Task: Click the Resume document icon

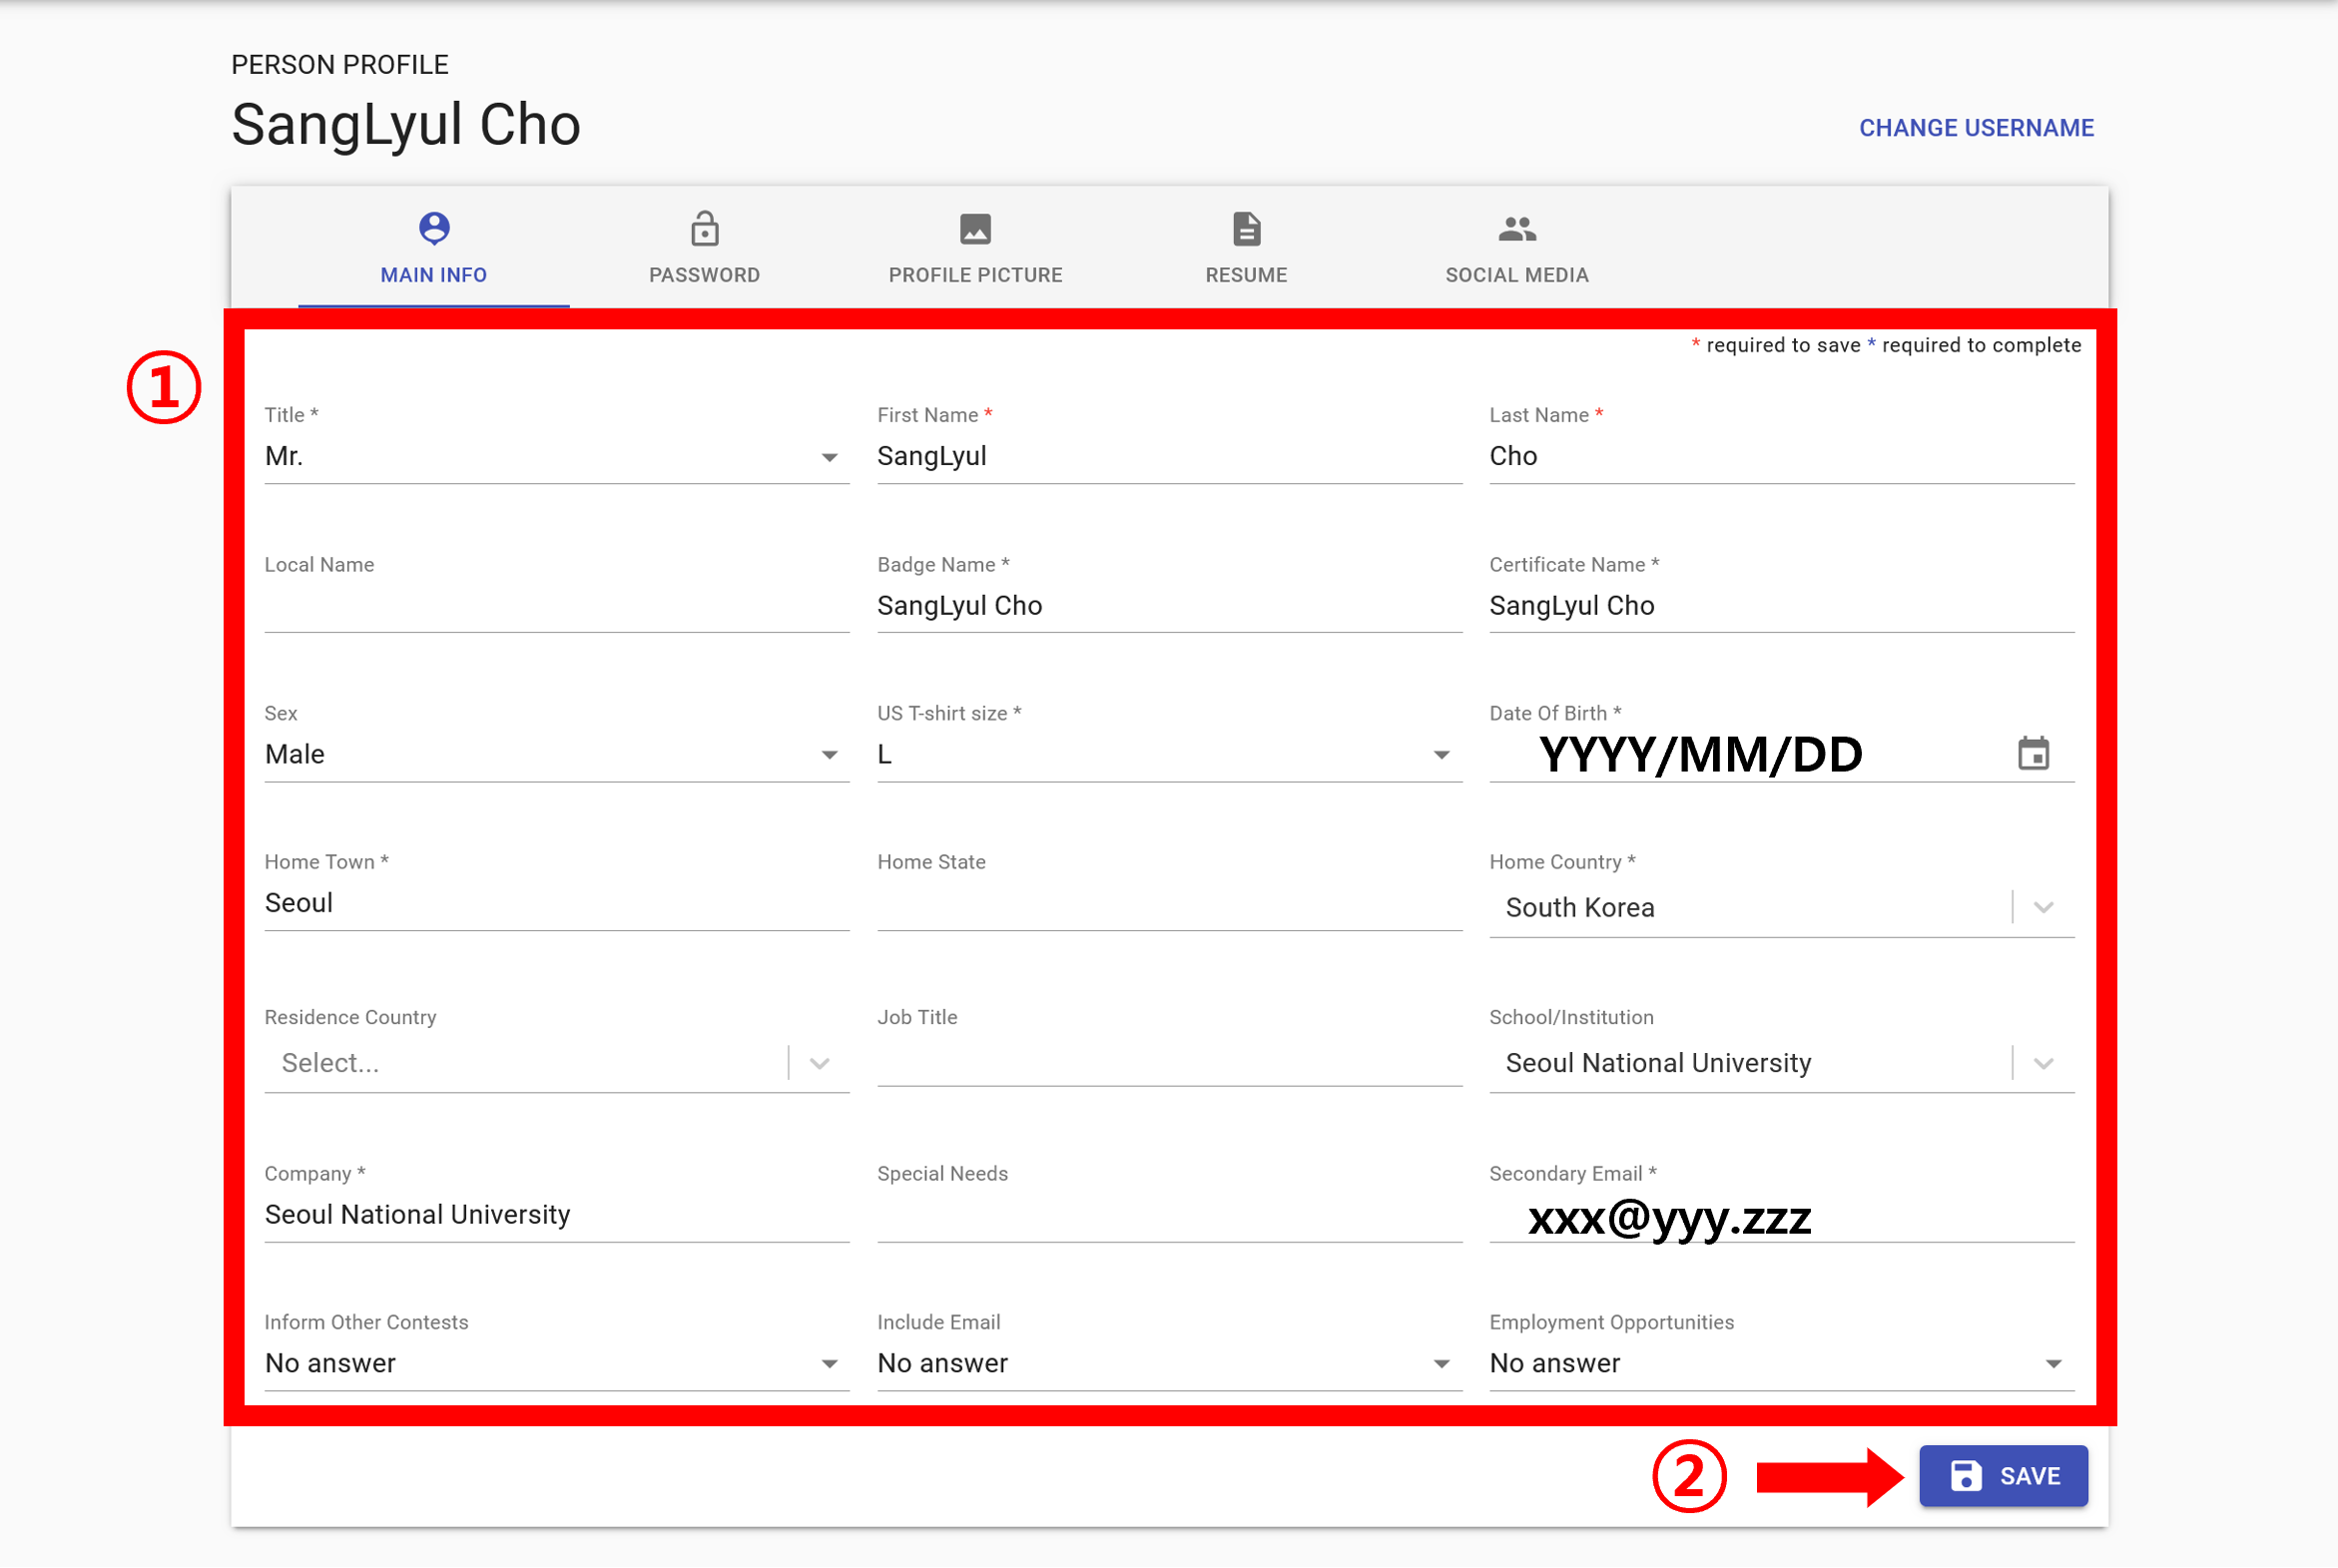Action: coord(1246,229)
